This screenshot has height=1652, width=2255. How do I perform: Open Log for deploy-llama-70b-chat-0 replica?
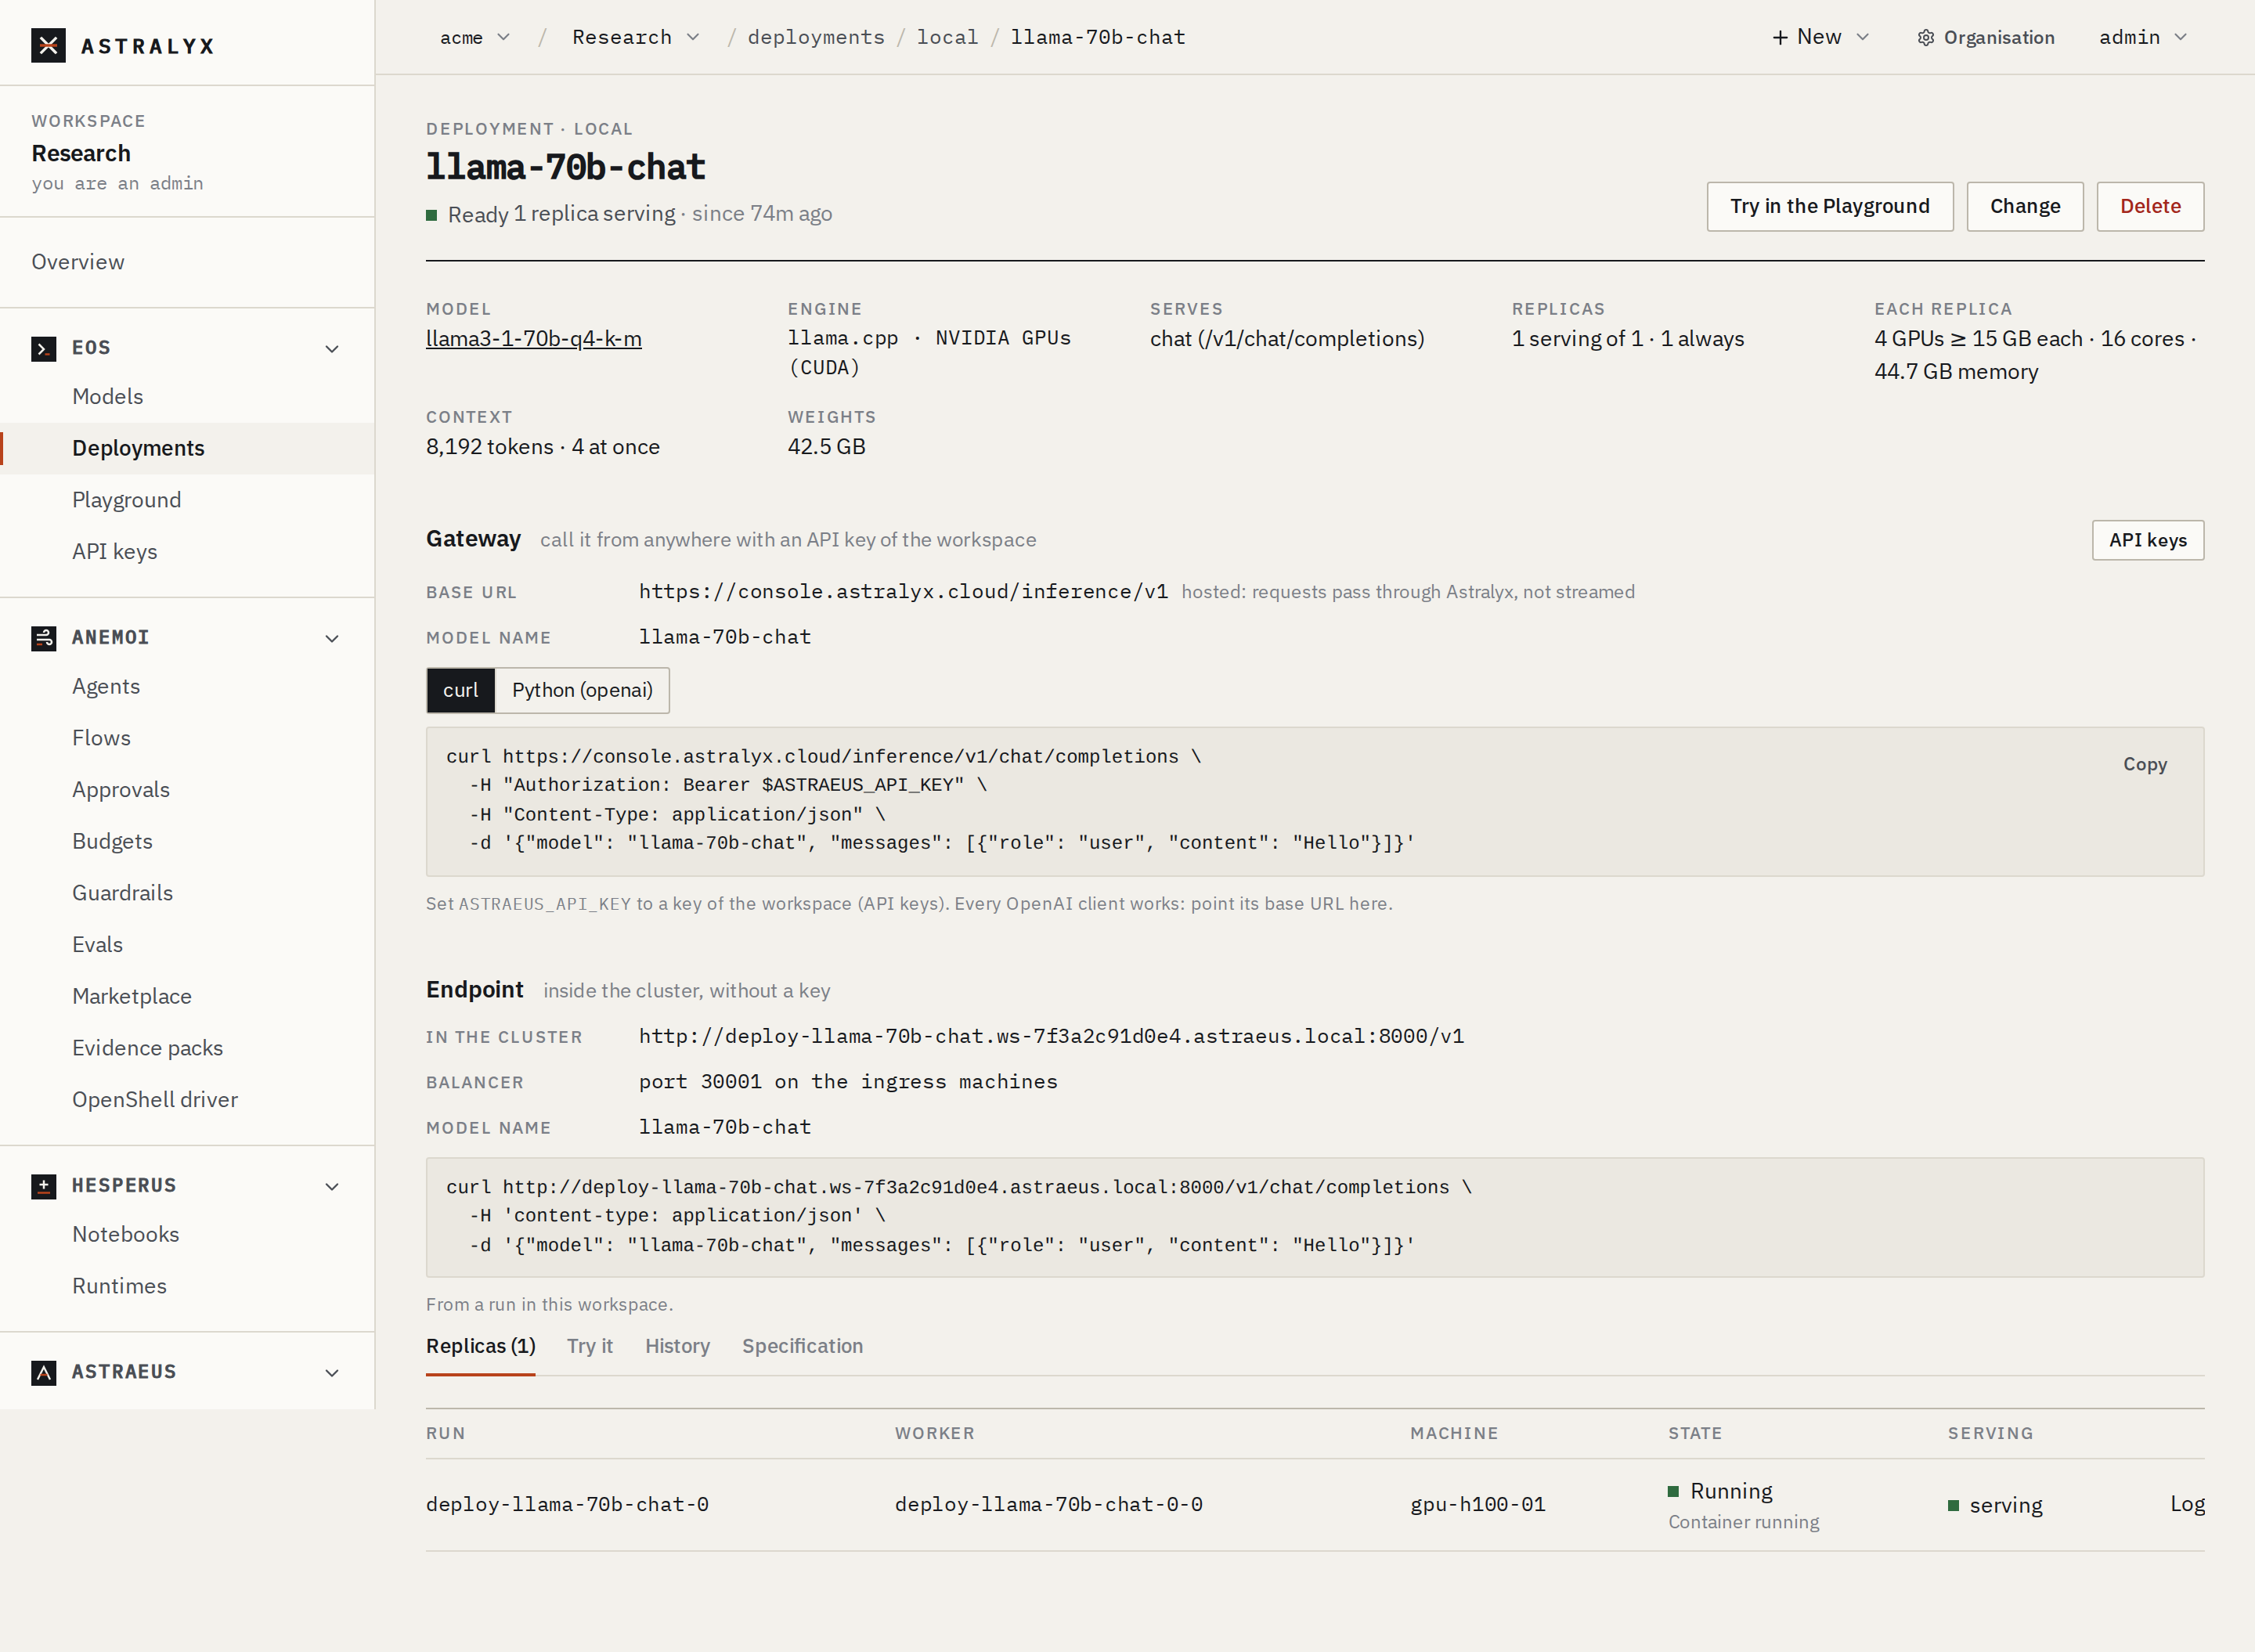2186,1504
